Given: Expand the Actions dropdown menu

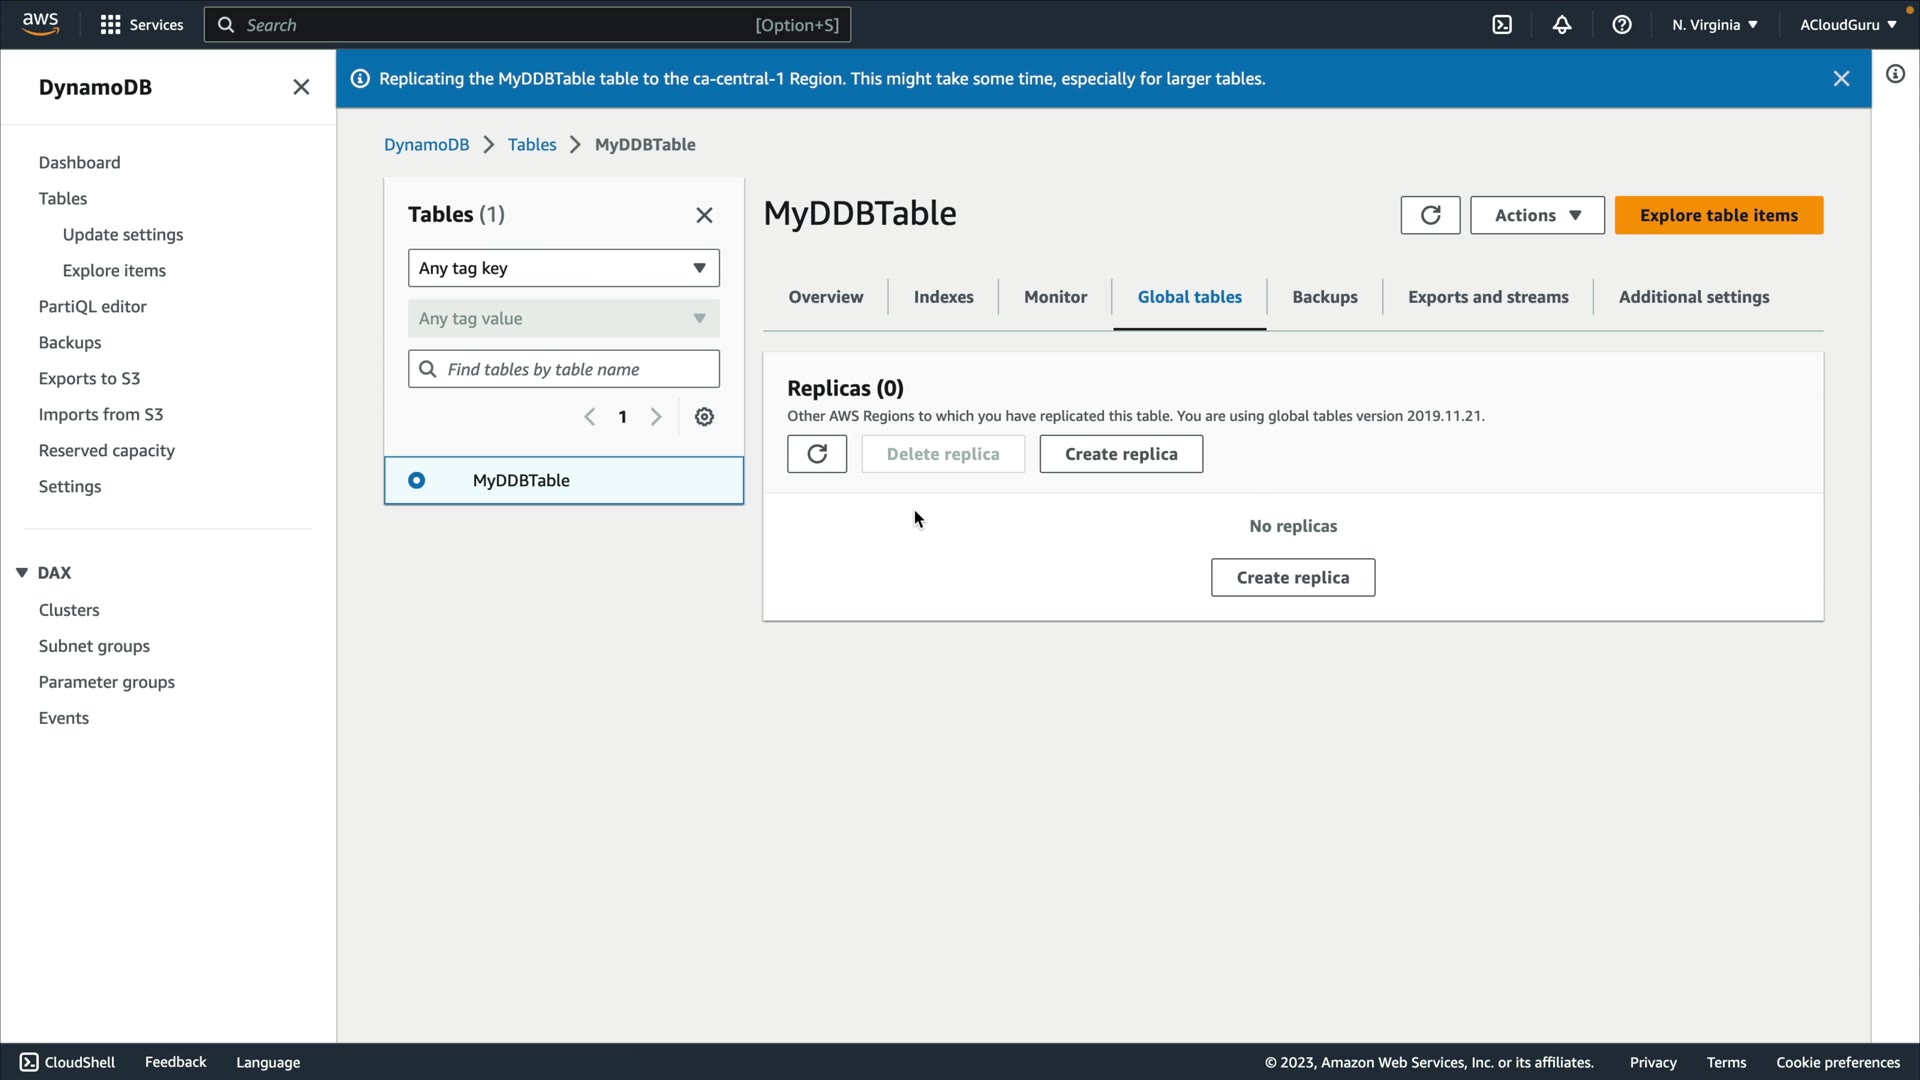Looking at the screenshot, I should [x=1537, y=215].
